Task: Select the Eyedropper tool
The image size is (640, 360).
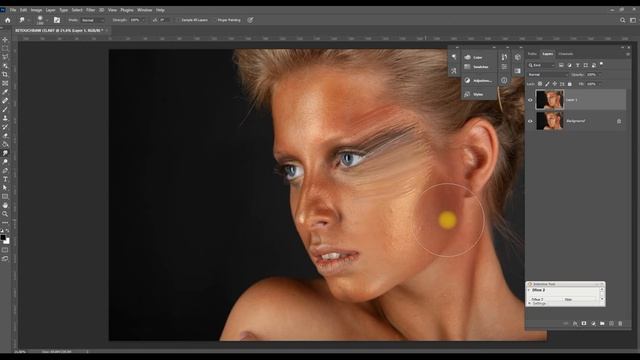Action: [x=5, y=92]
